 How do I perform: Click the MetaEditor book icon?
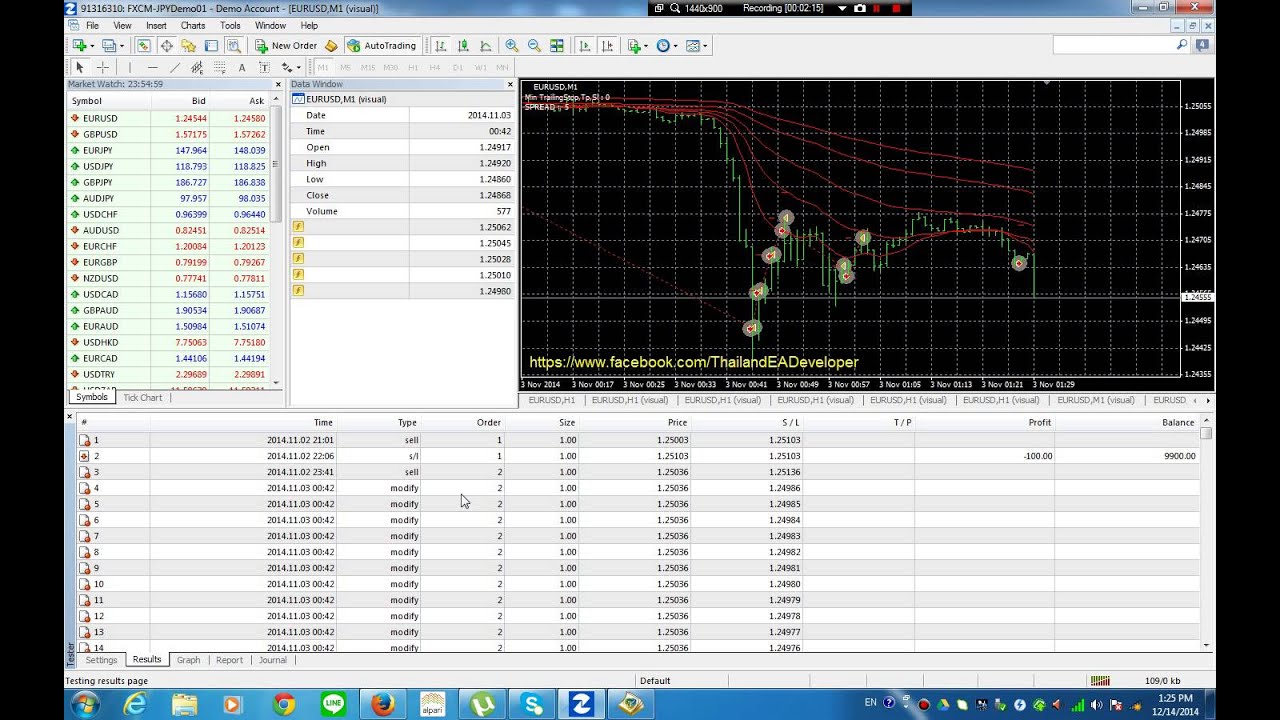click(x=331, y=45)
